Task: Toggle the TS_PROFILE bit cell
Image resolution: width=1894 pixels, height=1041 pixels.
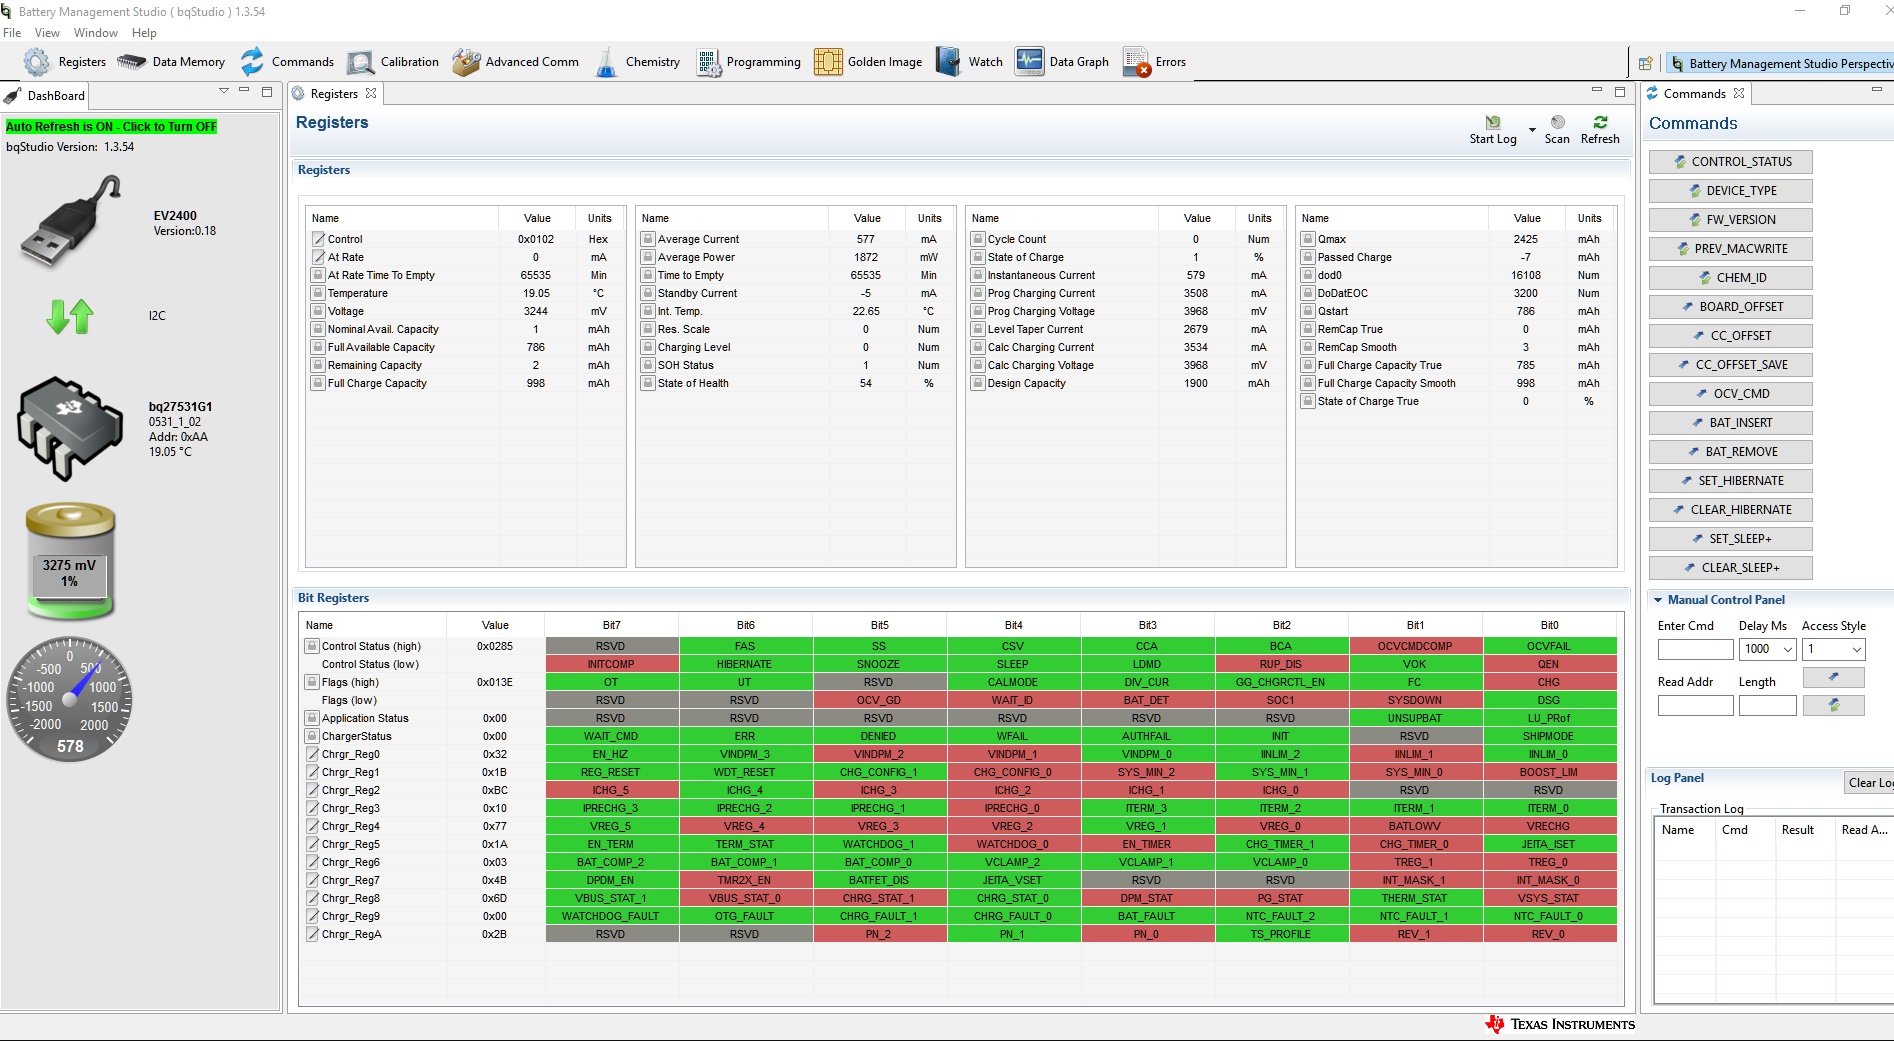Action: pos(1281,934)
